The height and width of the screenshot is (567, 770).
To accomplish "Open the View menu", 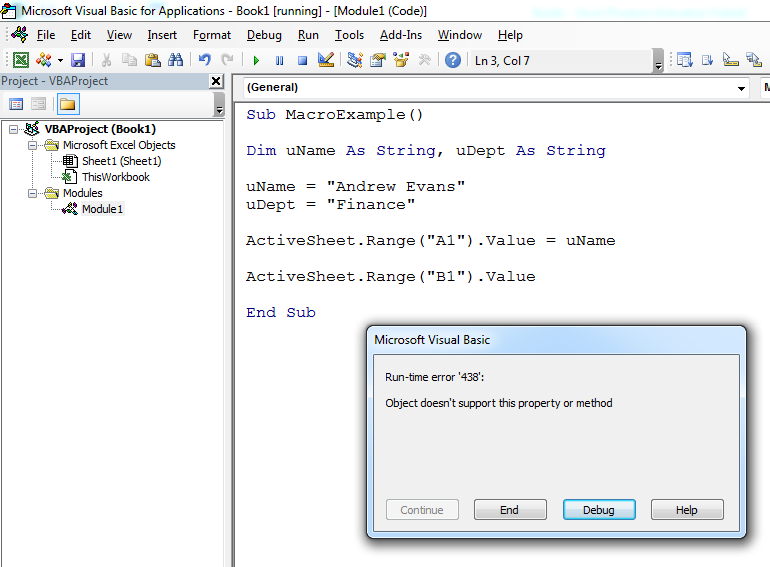I will tap(119, 35).
